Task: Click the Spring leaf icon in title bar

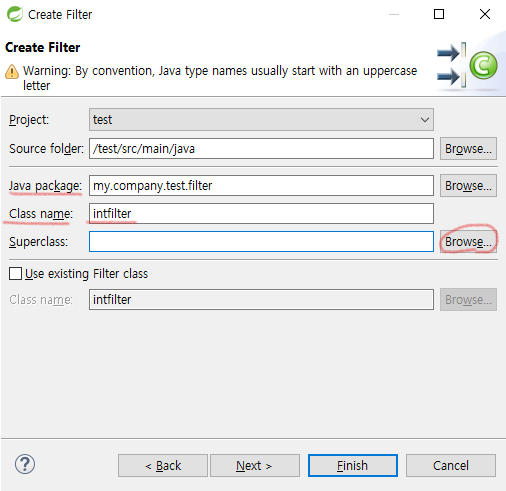Action: coord(15,14)
